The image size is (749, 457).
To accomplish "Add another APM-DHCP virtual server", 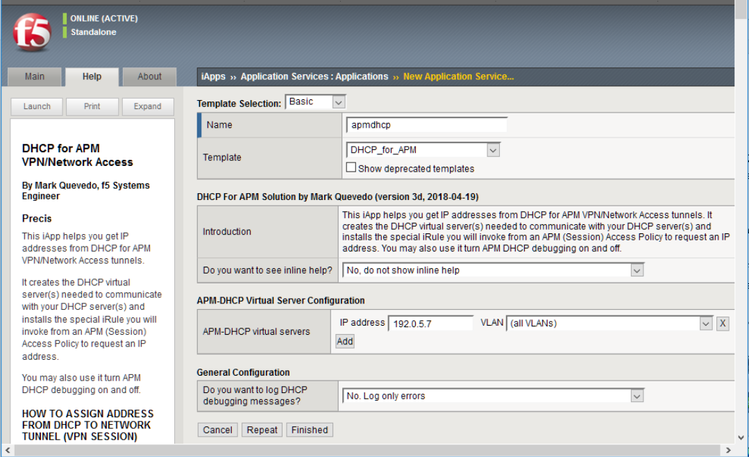I will point(344,341).
